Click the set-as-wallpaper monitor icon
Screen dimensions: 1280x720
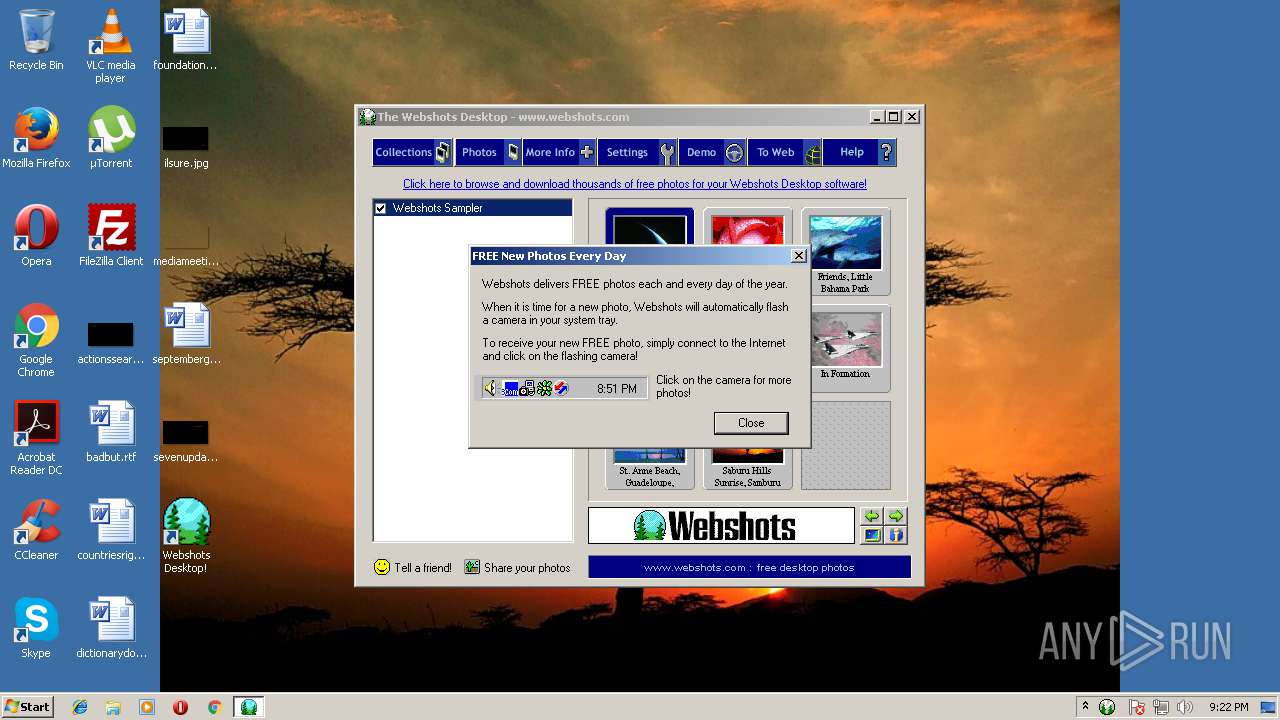(x=872, y=535)
